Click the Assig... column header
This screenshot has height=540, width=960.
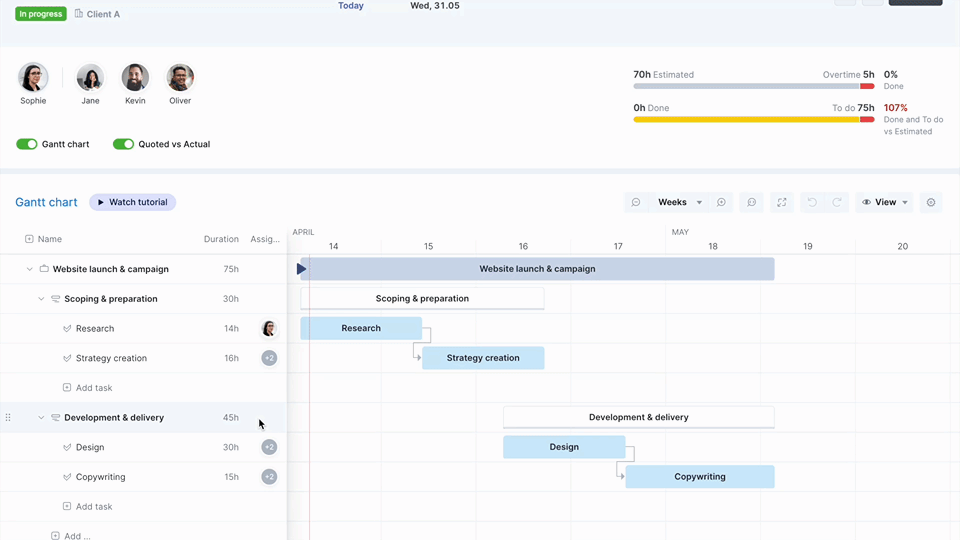pyautogui.click(x=264, y=239)
